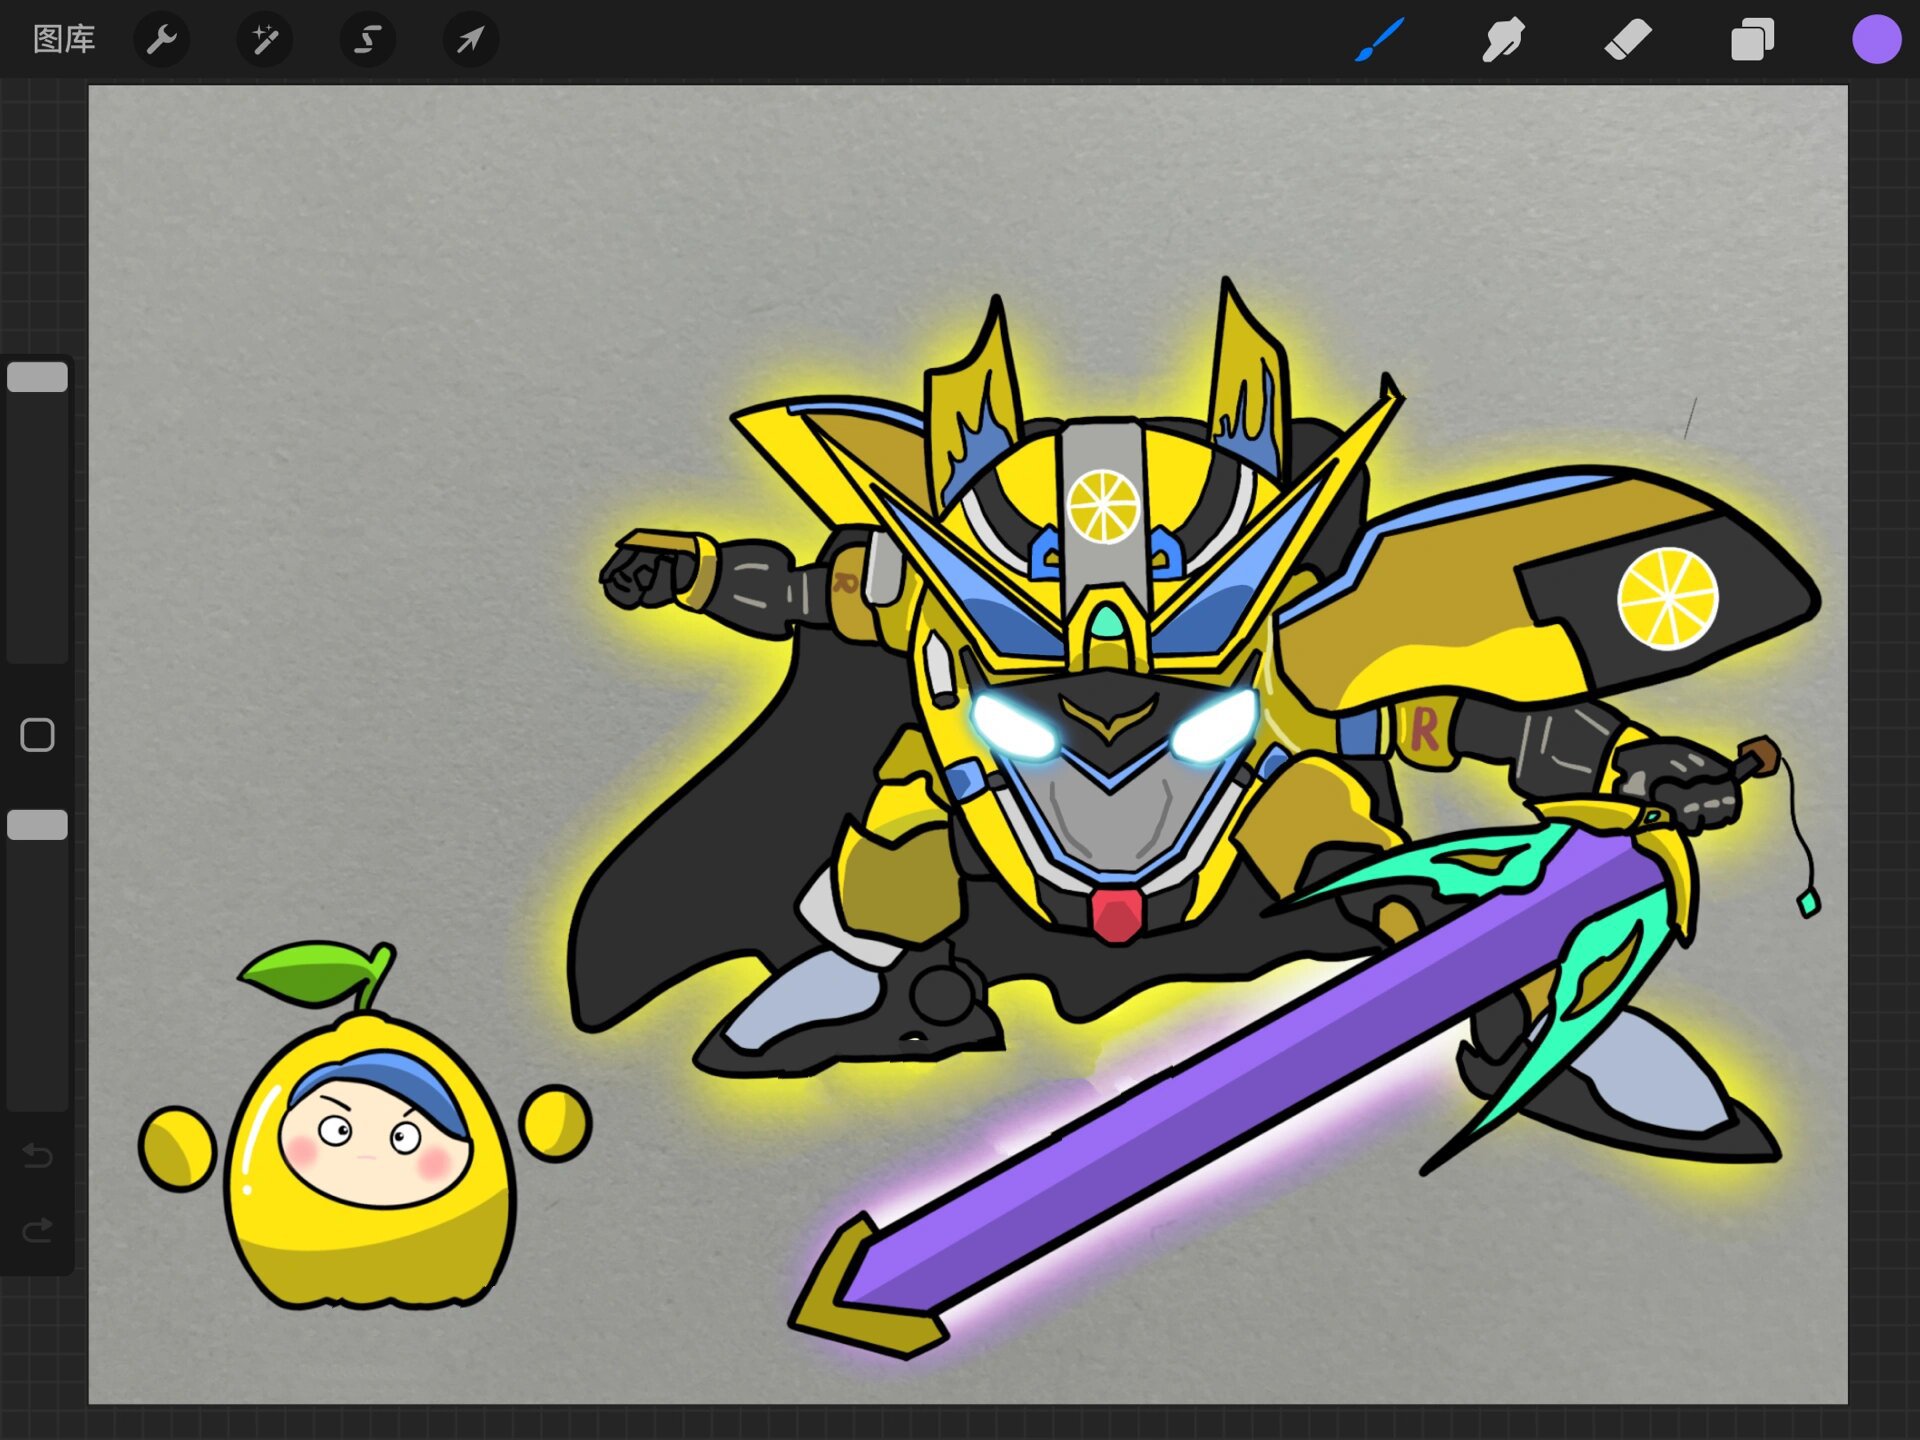Screen dimensions: 1920x1440
Task: Open the Adjustments magic wand menu
Action: [x=265, y=40]
